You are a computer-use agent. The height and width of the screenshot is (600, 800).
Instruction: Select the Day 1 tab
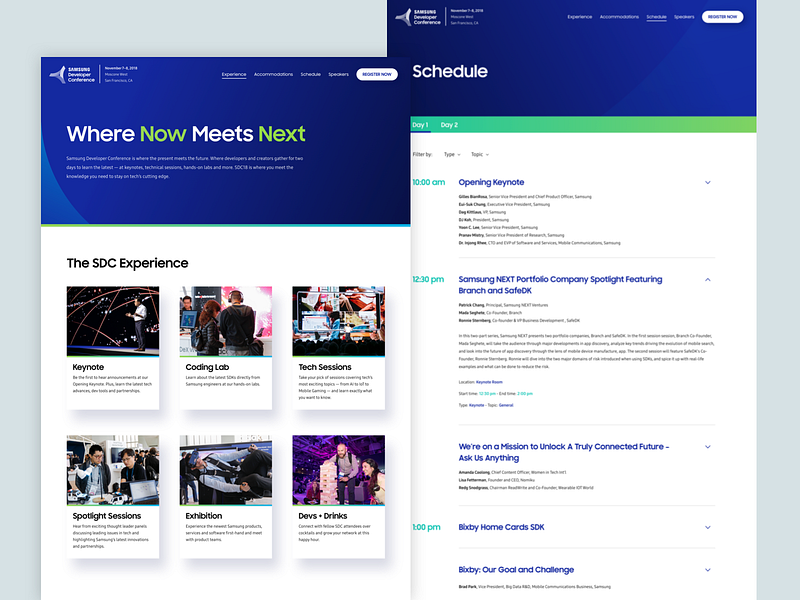pyautogui.click(x=420, y=125)
